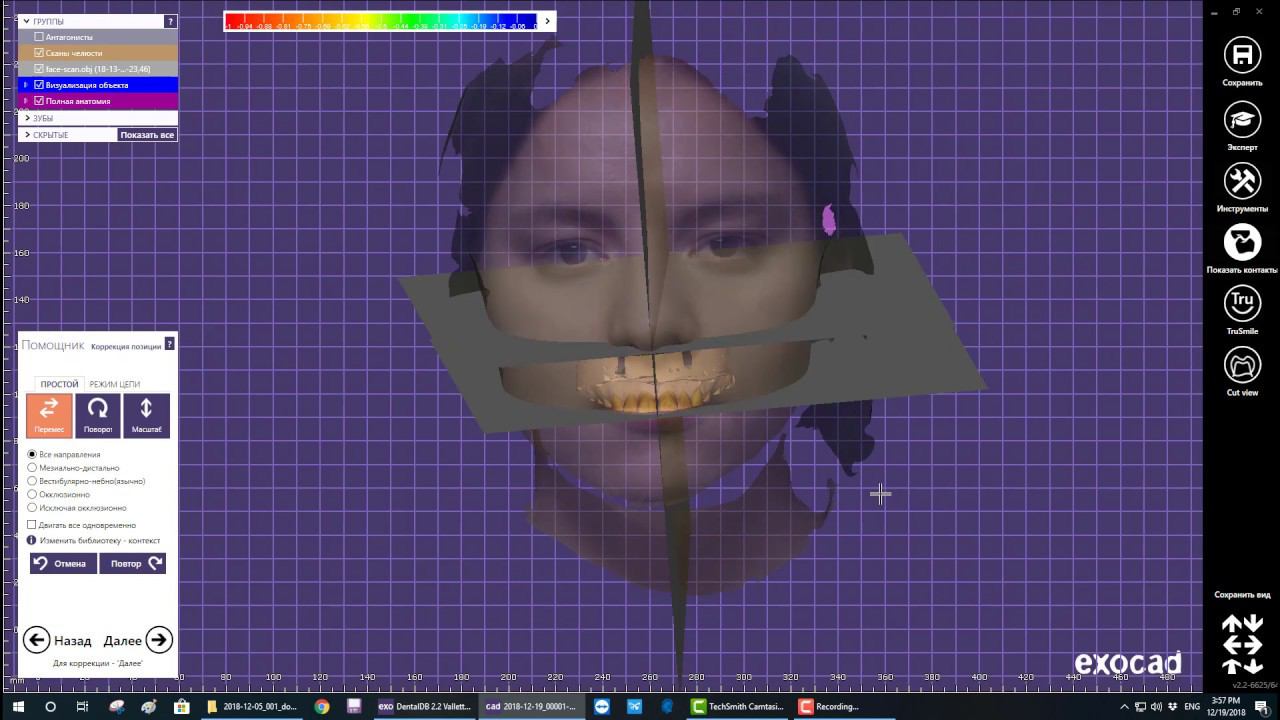Open TeamViewer from the taskbar
The width and height of the screenshot is (1280, 720).
click(x=602, y=706)
